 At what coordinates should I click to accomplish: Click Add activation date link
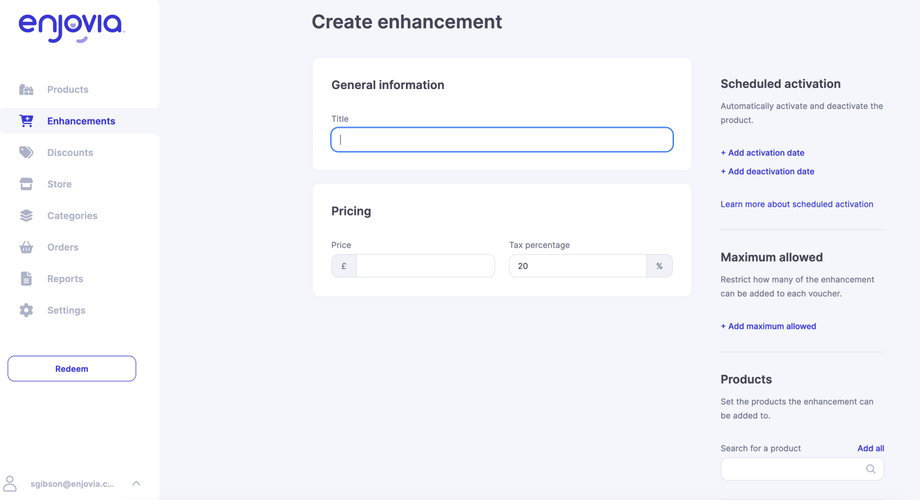click(762, 153)
